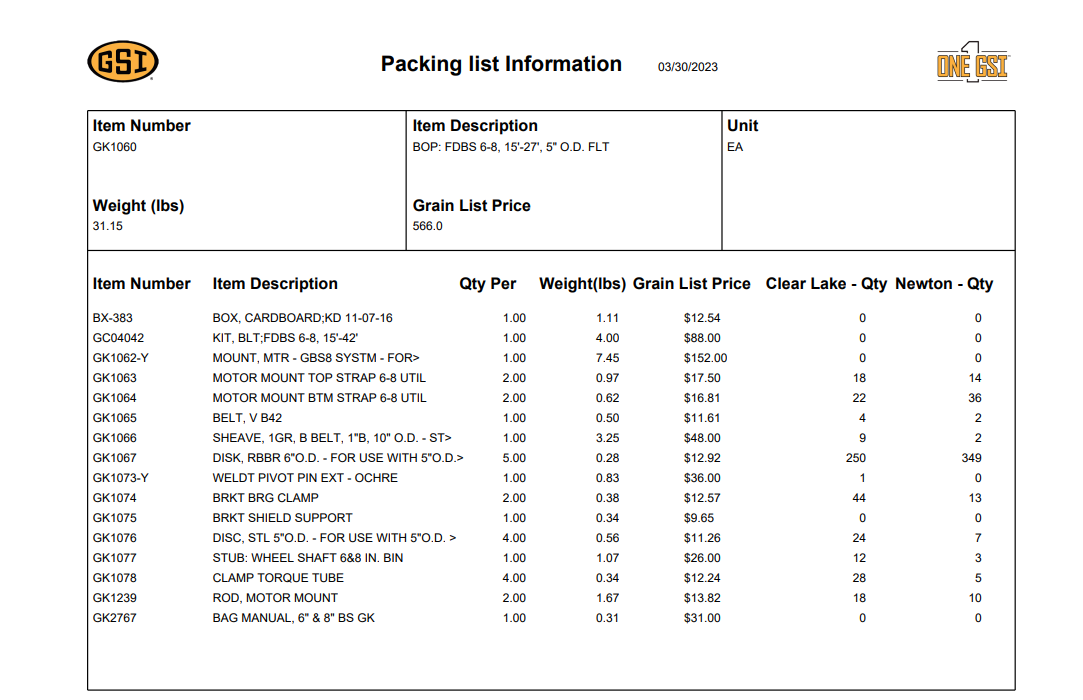Click the Packing list Information title
1083x700 pixels.
(501, 64)
